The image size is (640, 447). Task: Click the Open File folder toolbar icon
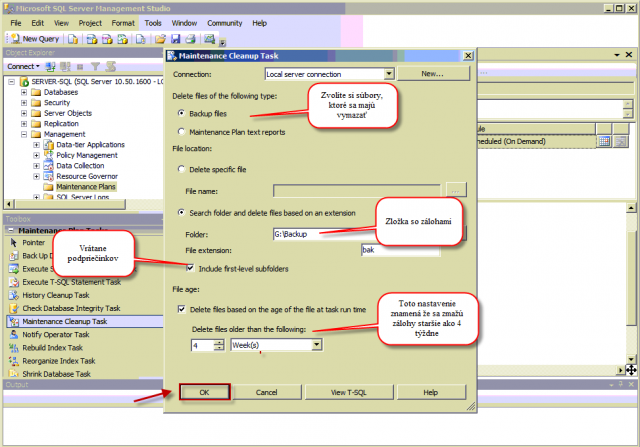pyautogui.click(x=160, y=39)
